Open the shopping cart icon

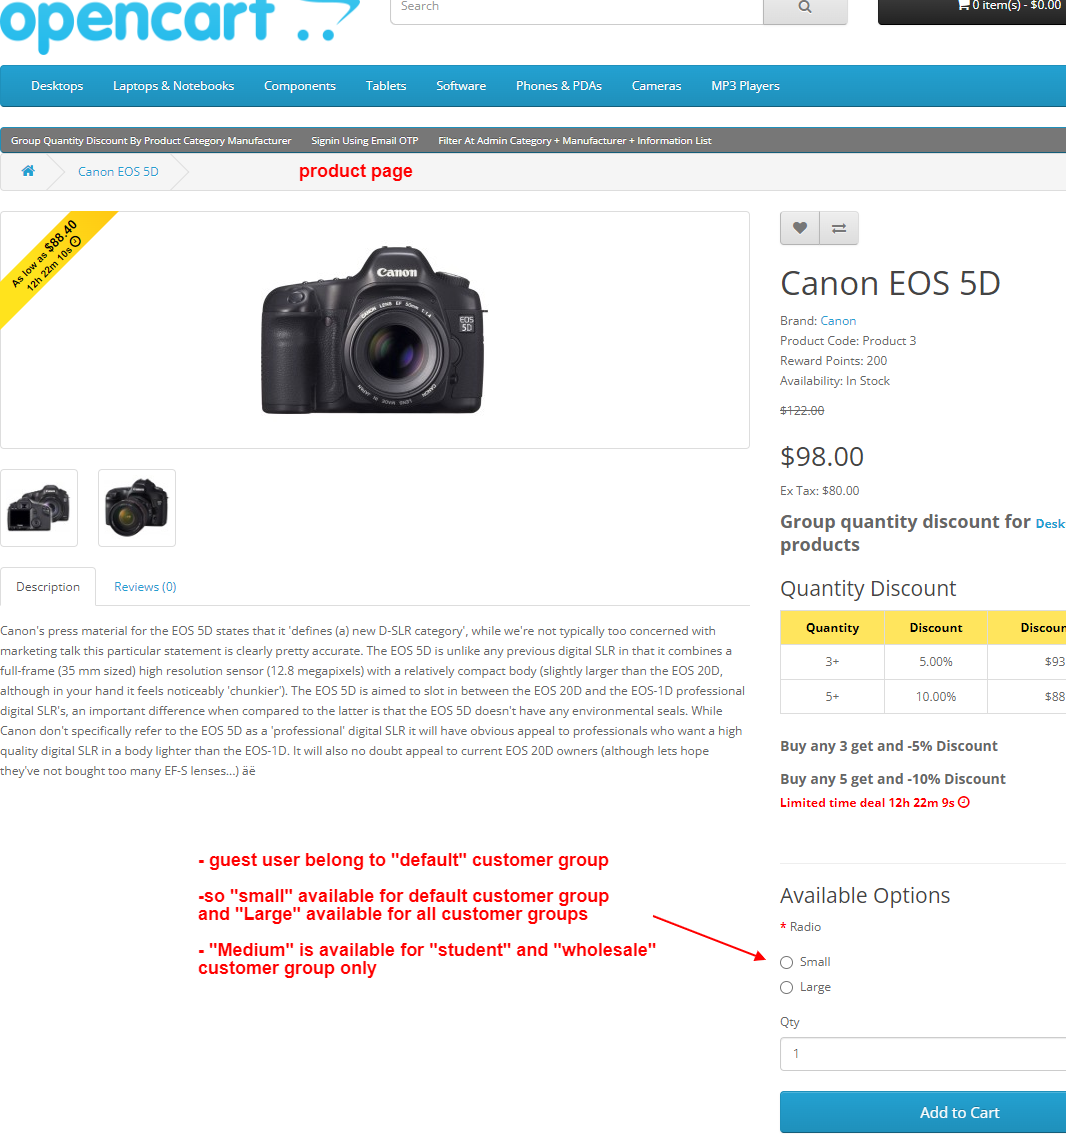pyautogui.click(x=963, y=5)
